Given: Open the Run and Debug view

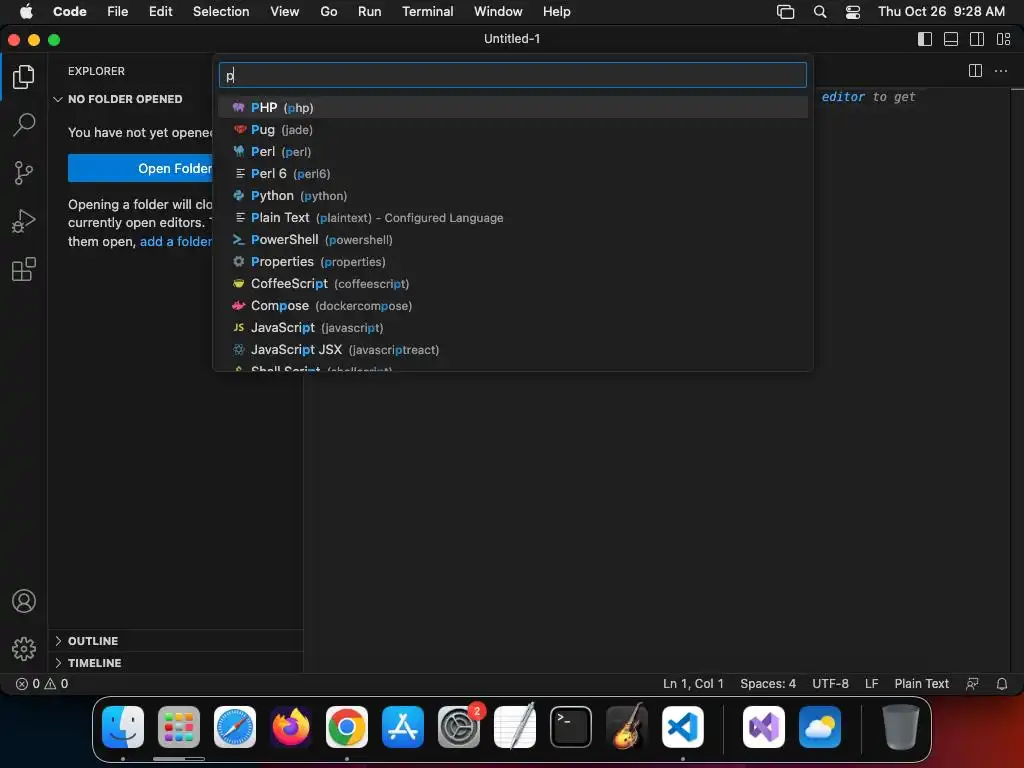Looking at the screenshot, I should point(24,221).
